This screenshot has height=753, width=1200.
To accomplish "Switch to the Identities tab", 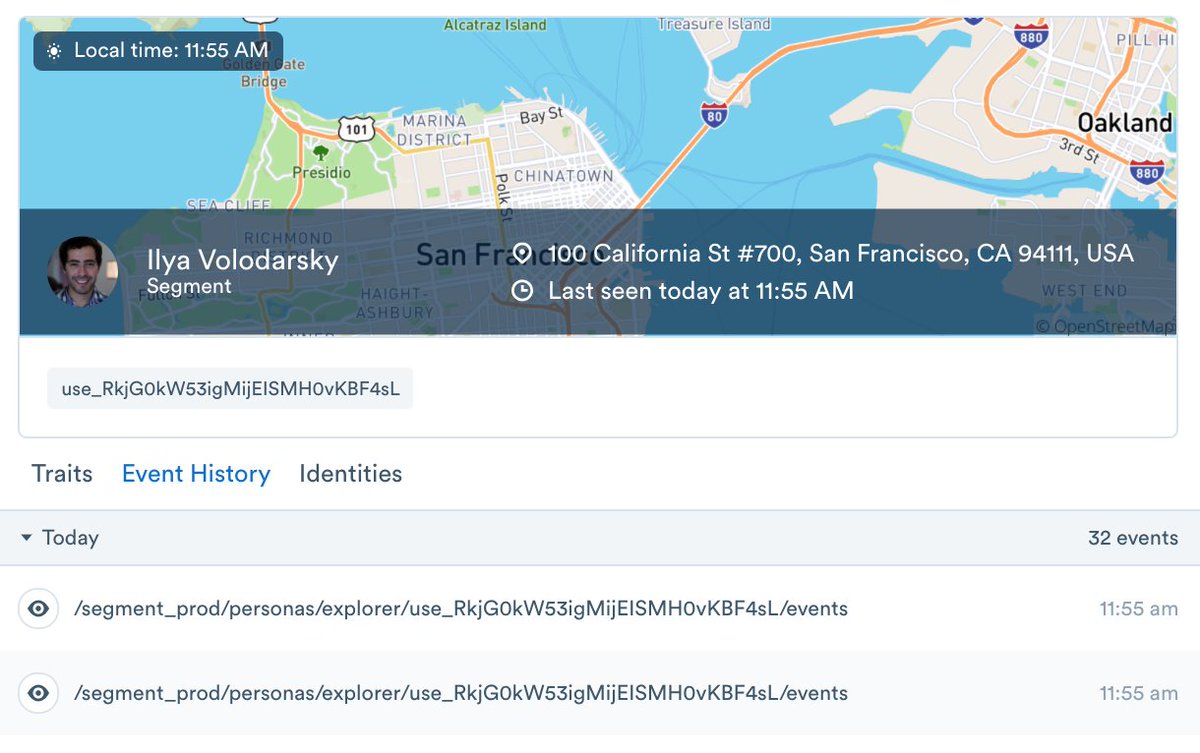I will pos(351,473).
